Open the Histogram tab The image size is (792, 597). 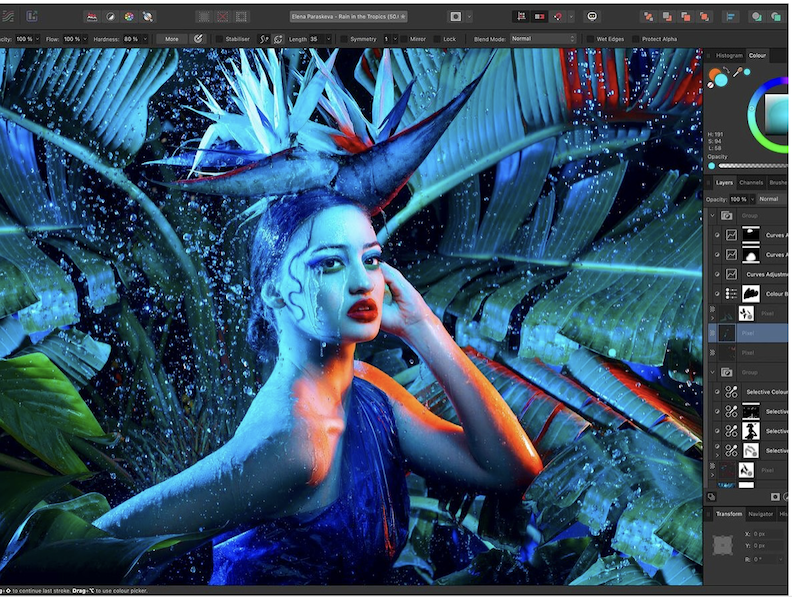[729, 56]
